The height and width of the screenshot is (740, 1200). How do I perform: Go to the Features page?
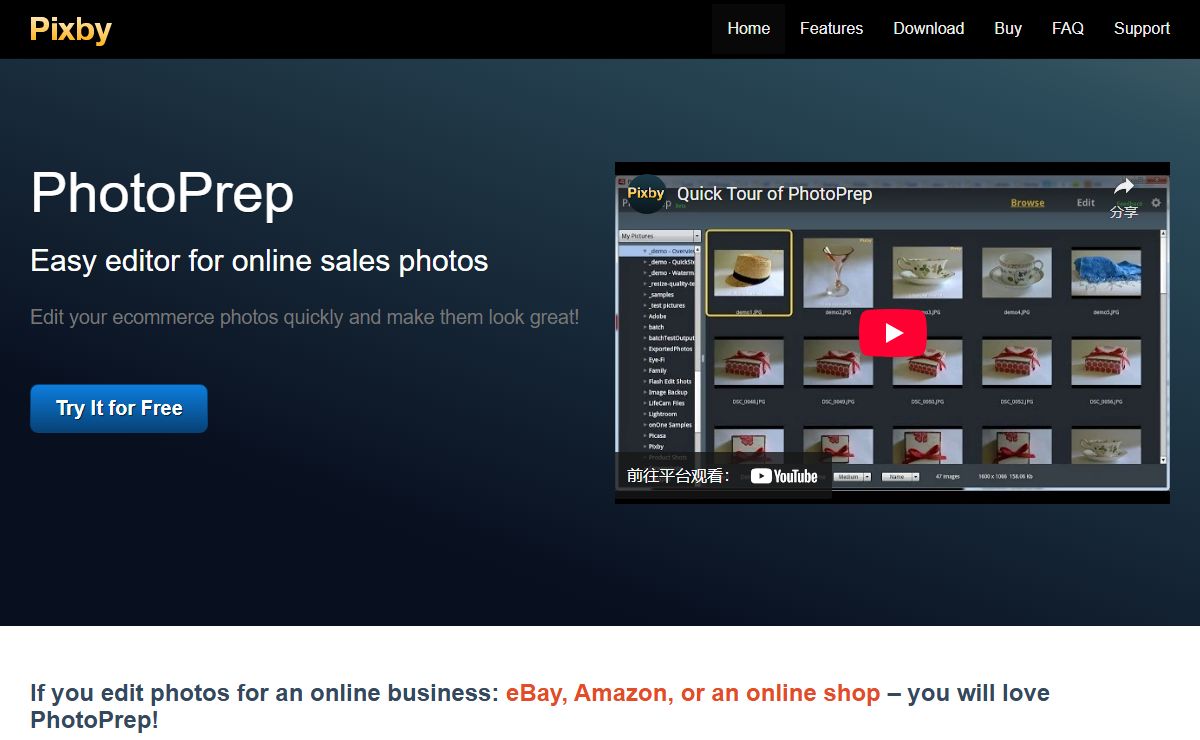pos(831,28)
